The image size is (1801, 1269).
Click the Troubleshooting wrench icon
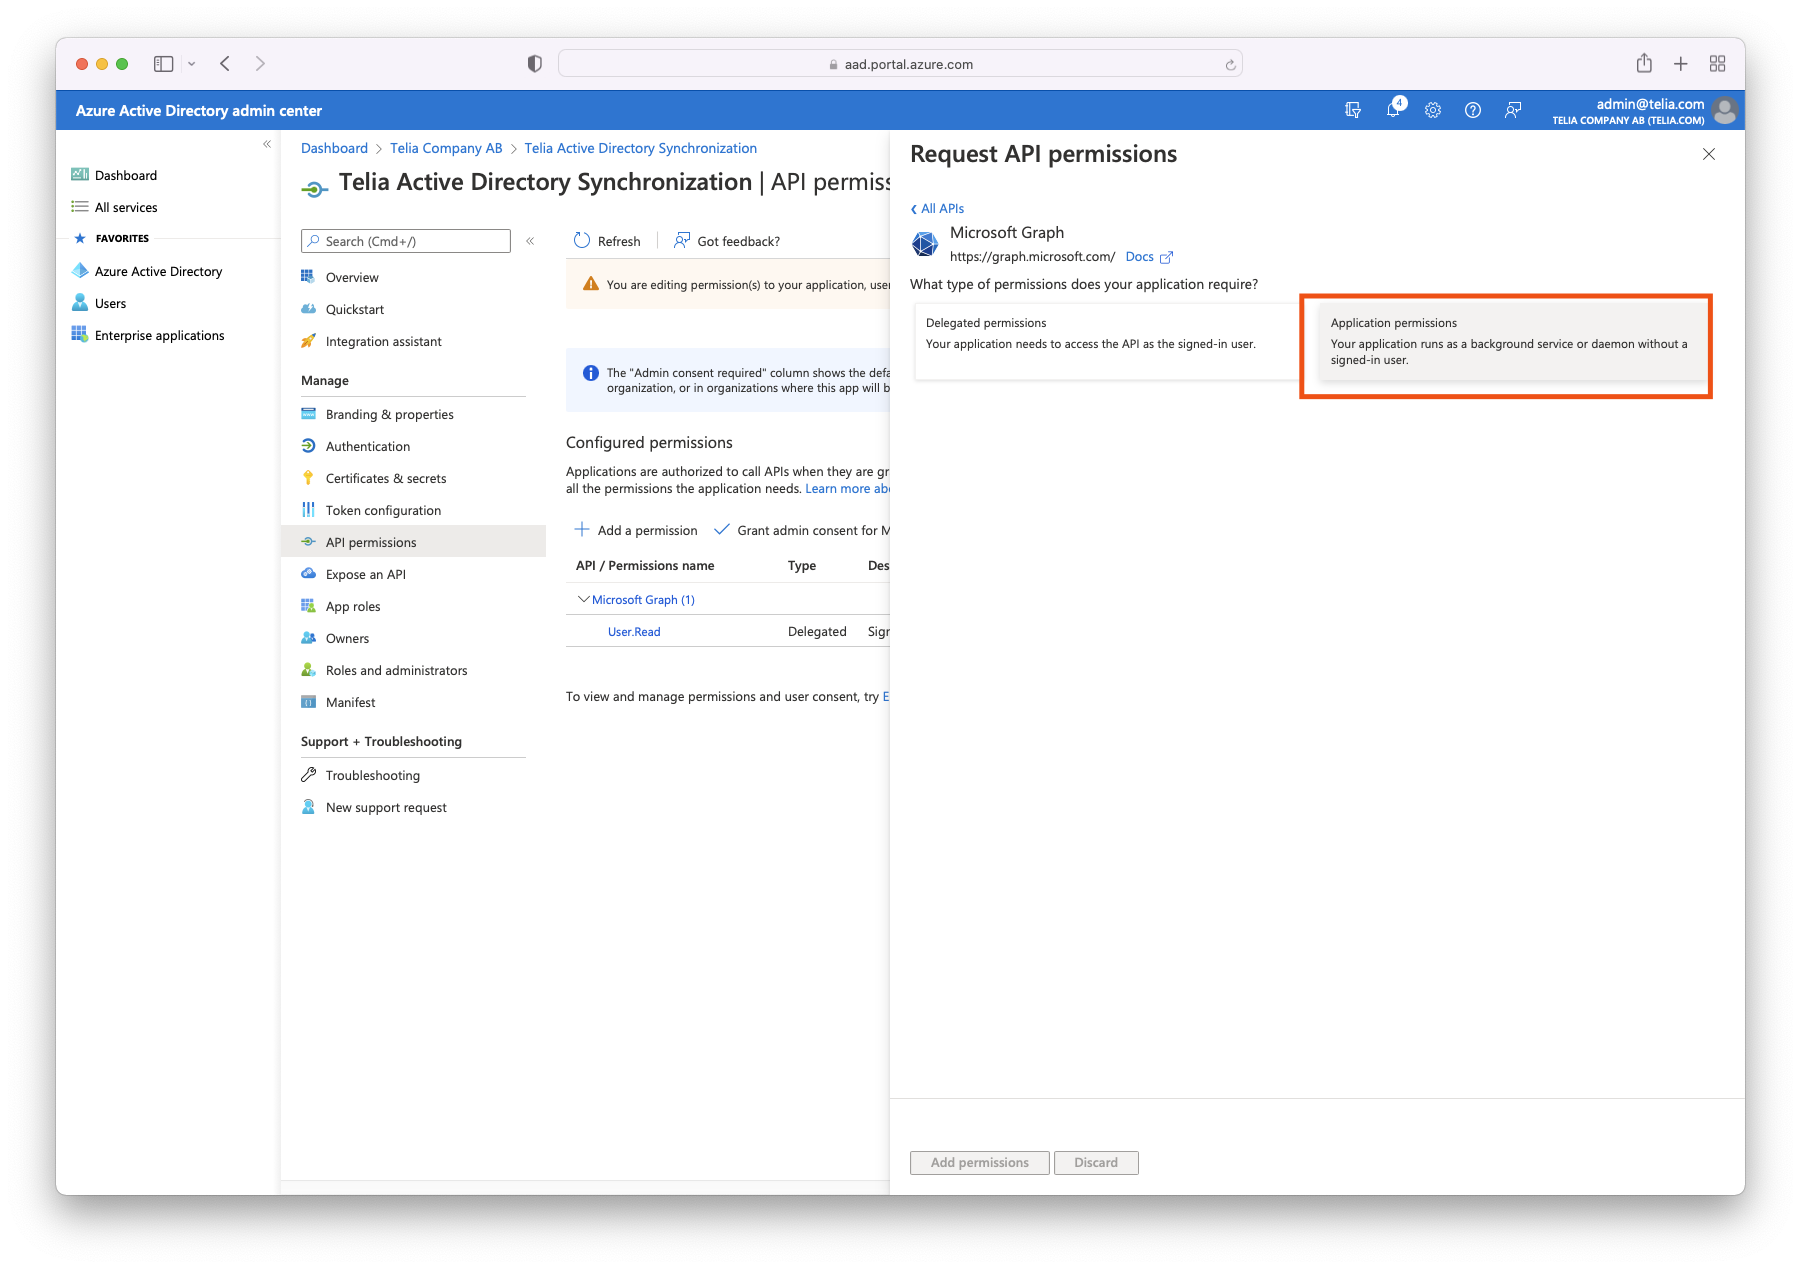click(x=308, y=775)
